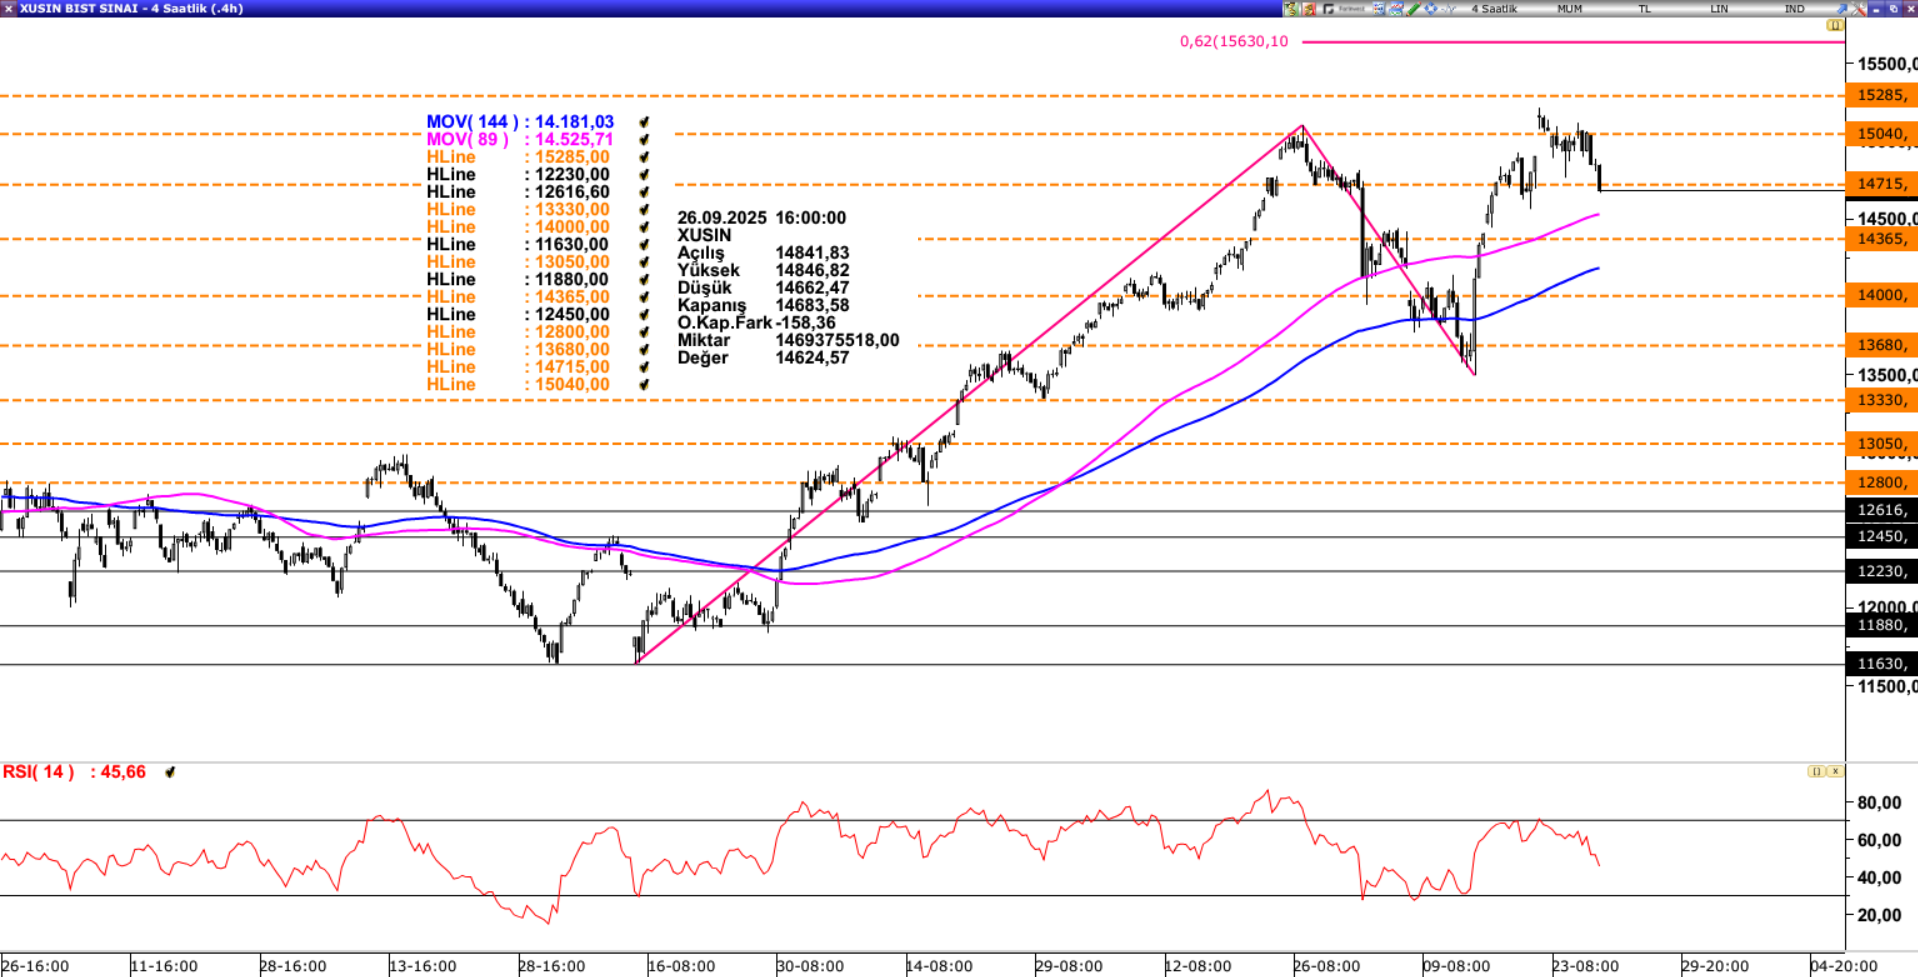Open the IND dropdown in the title bar
The image size is (1918, 977).
click(1795, 9)
